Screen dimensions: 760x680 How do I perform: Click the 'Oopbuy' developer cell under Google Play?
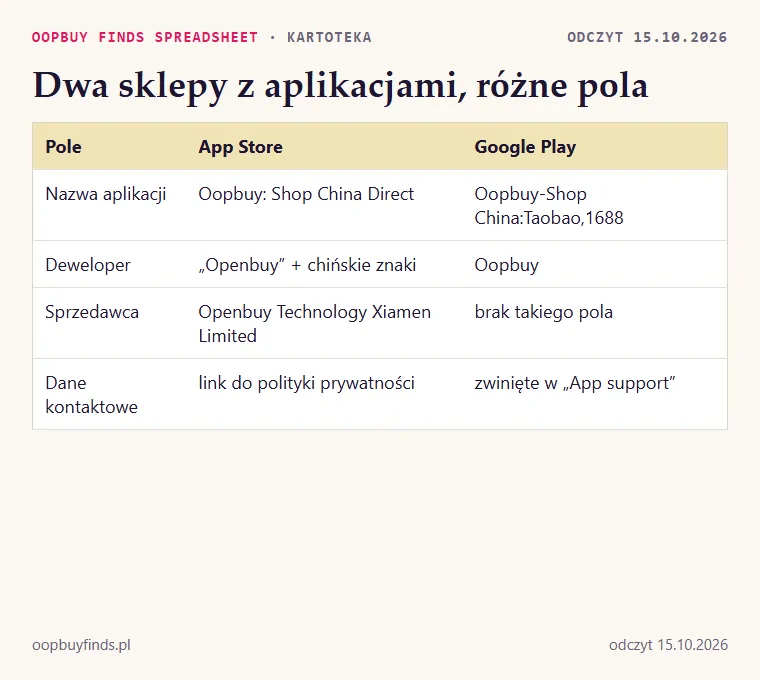tap(507, 265)
